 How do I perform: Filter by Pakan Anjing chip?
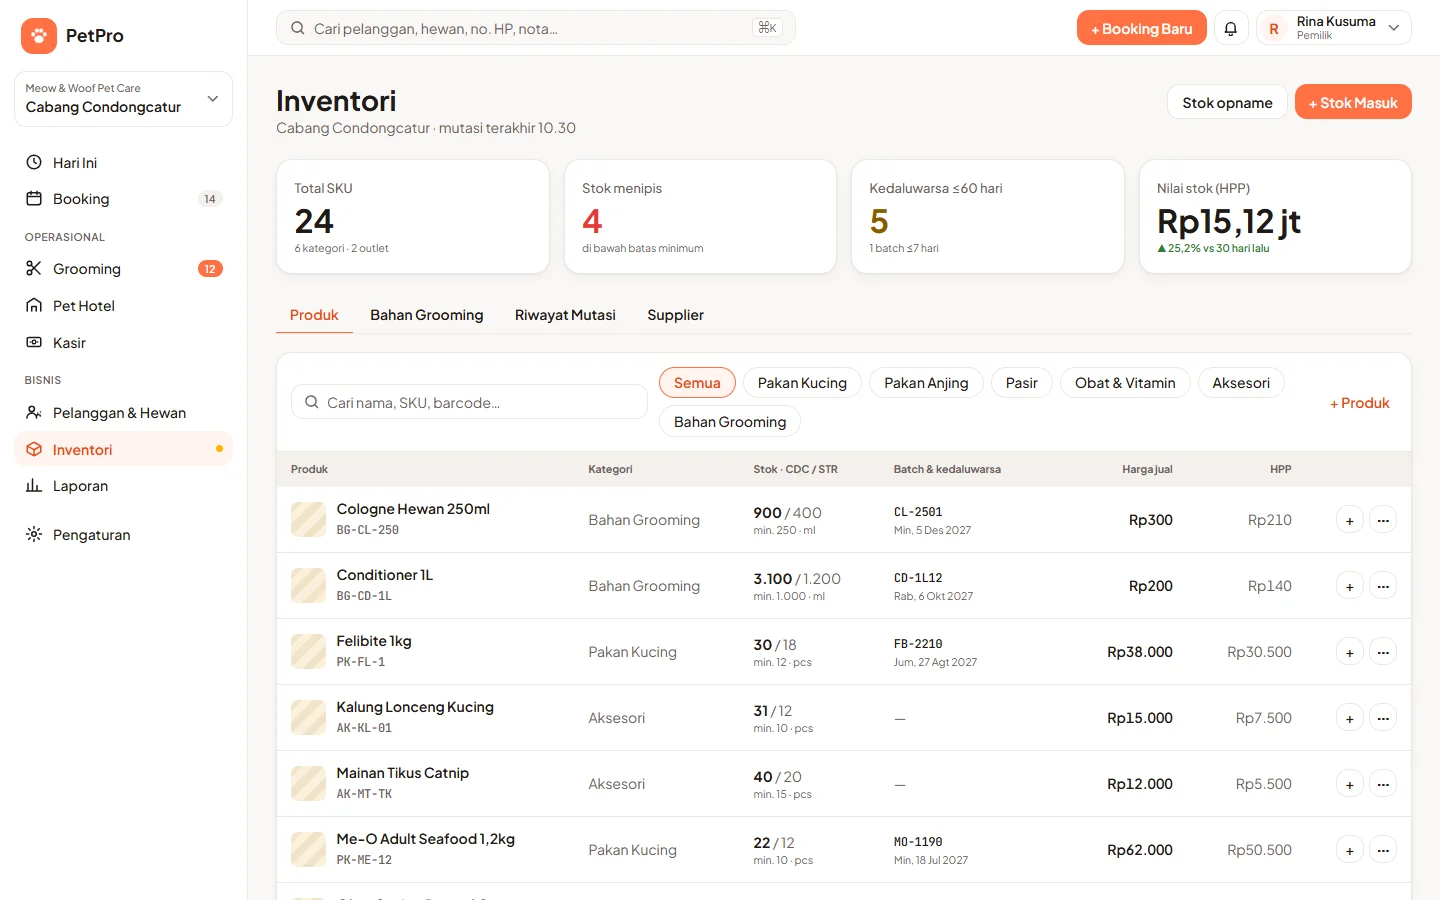tap(926, 383)
